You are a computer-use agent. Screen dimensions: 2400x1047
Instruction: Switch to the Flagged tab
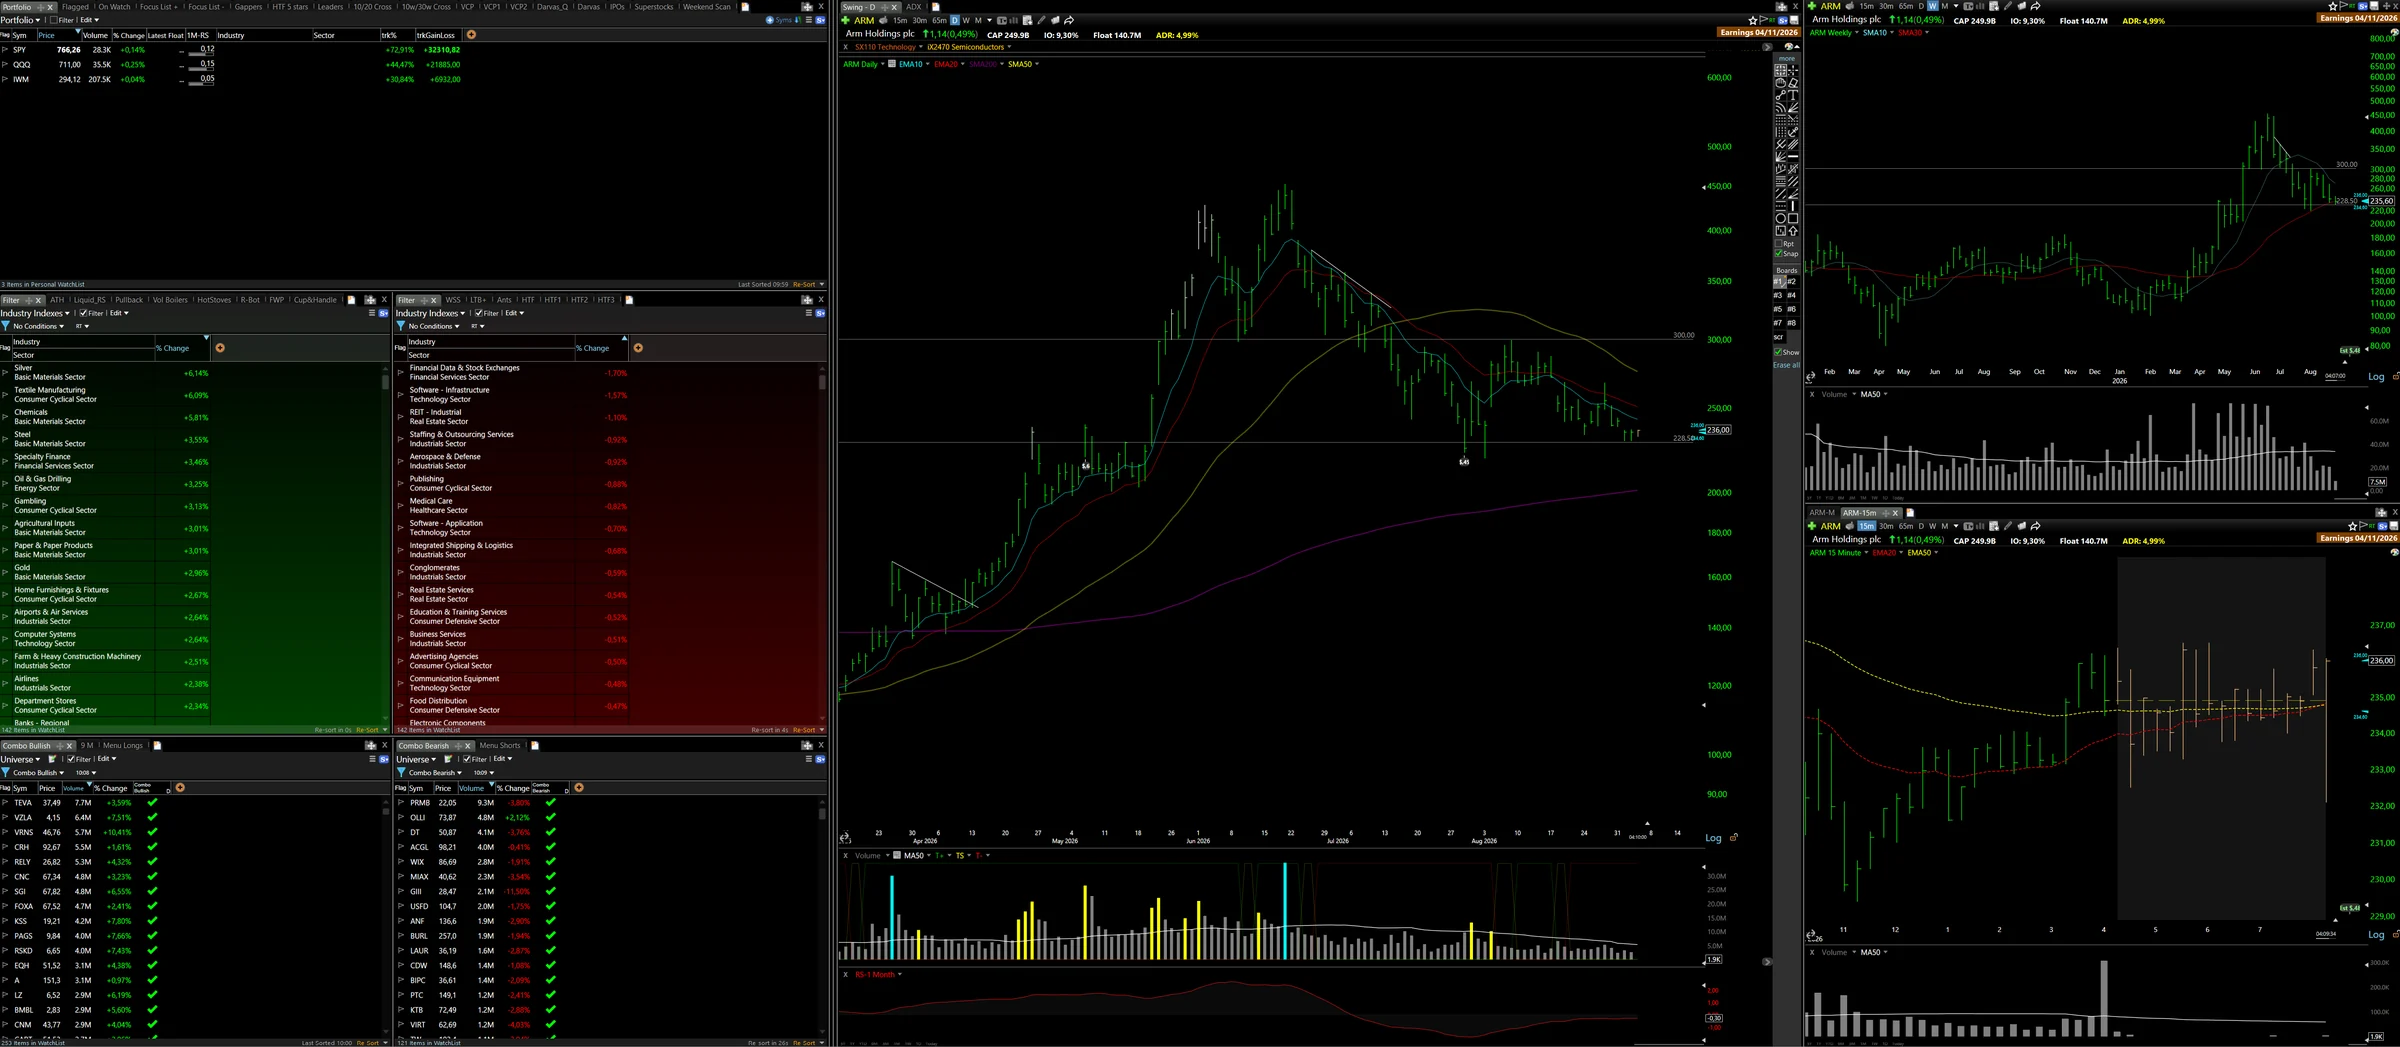click(x=75, y=7)
